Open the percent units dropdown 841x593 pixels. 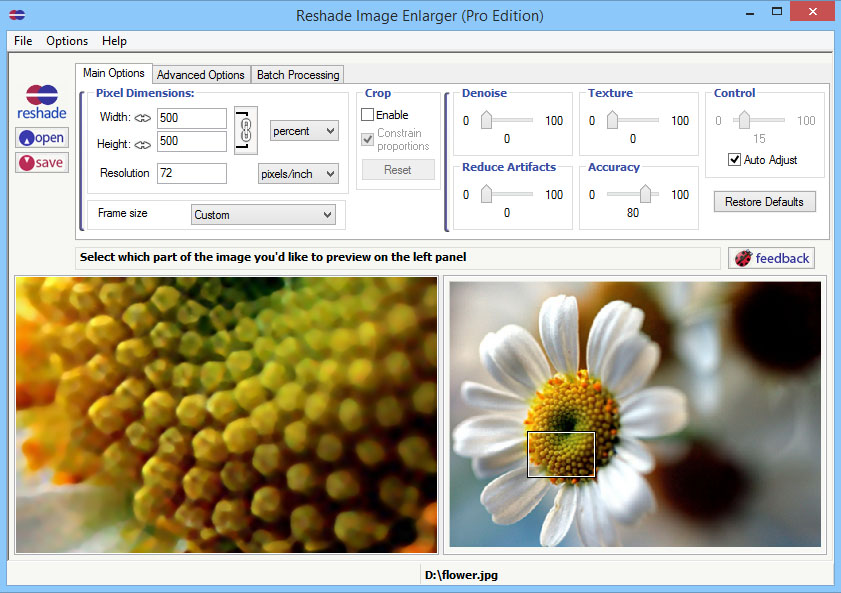tap(303, 130)
